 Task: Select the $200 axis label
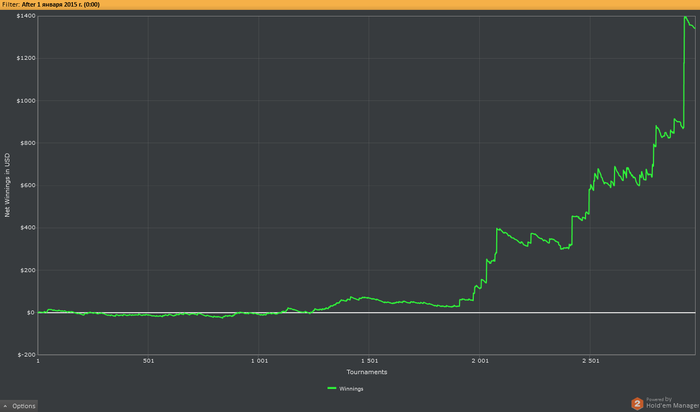[x=28, y=271]
